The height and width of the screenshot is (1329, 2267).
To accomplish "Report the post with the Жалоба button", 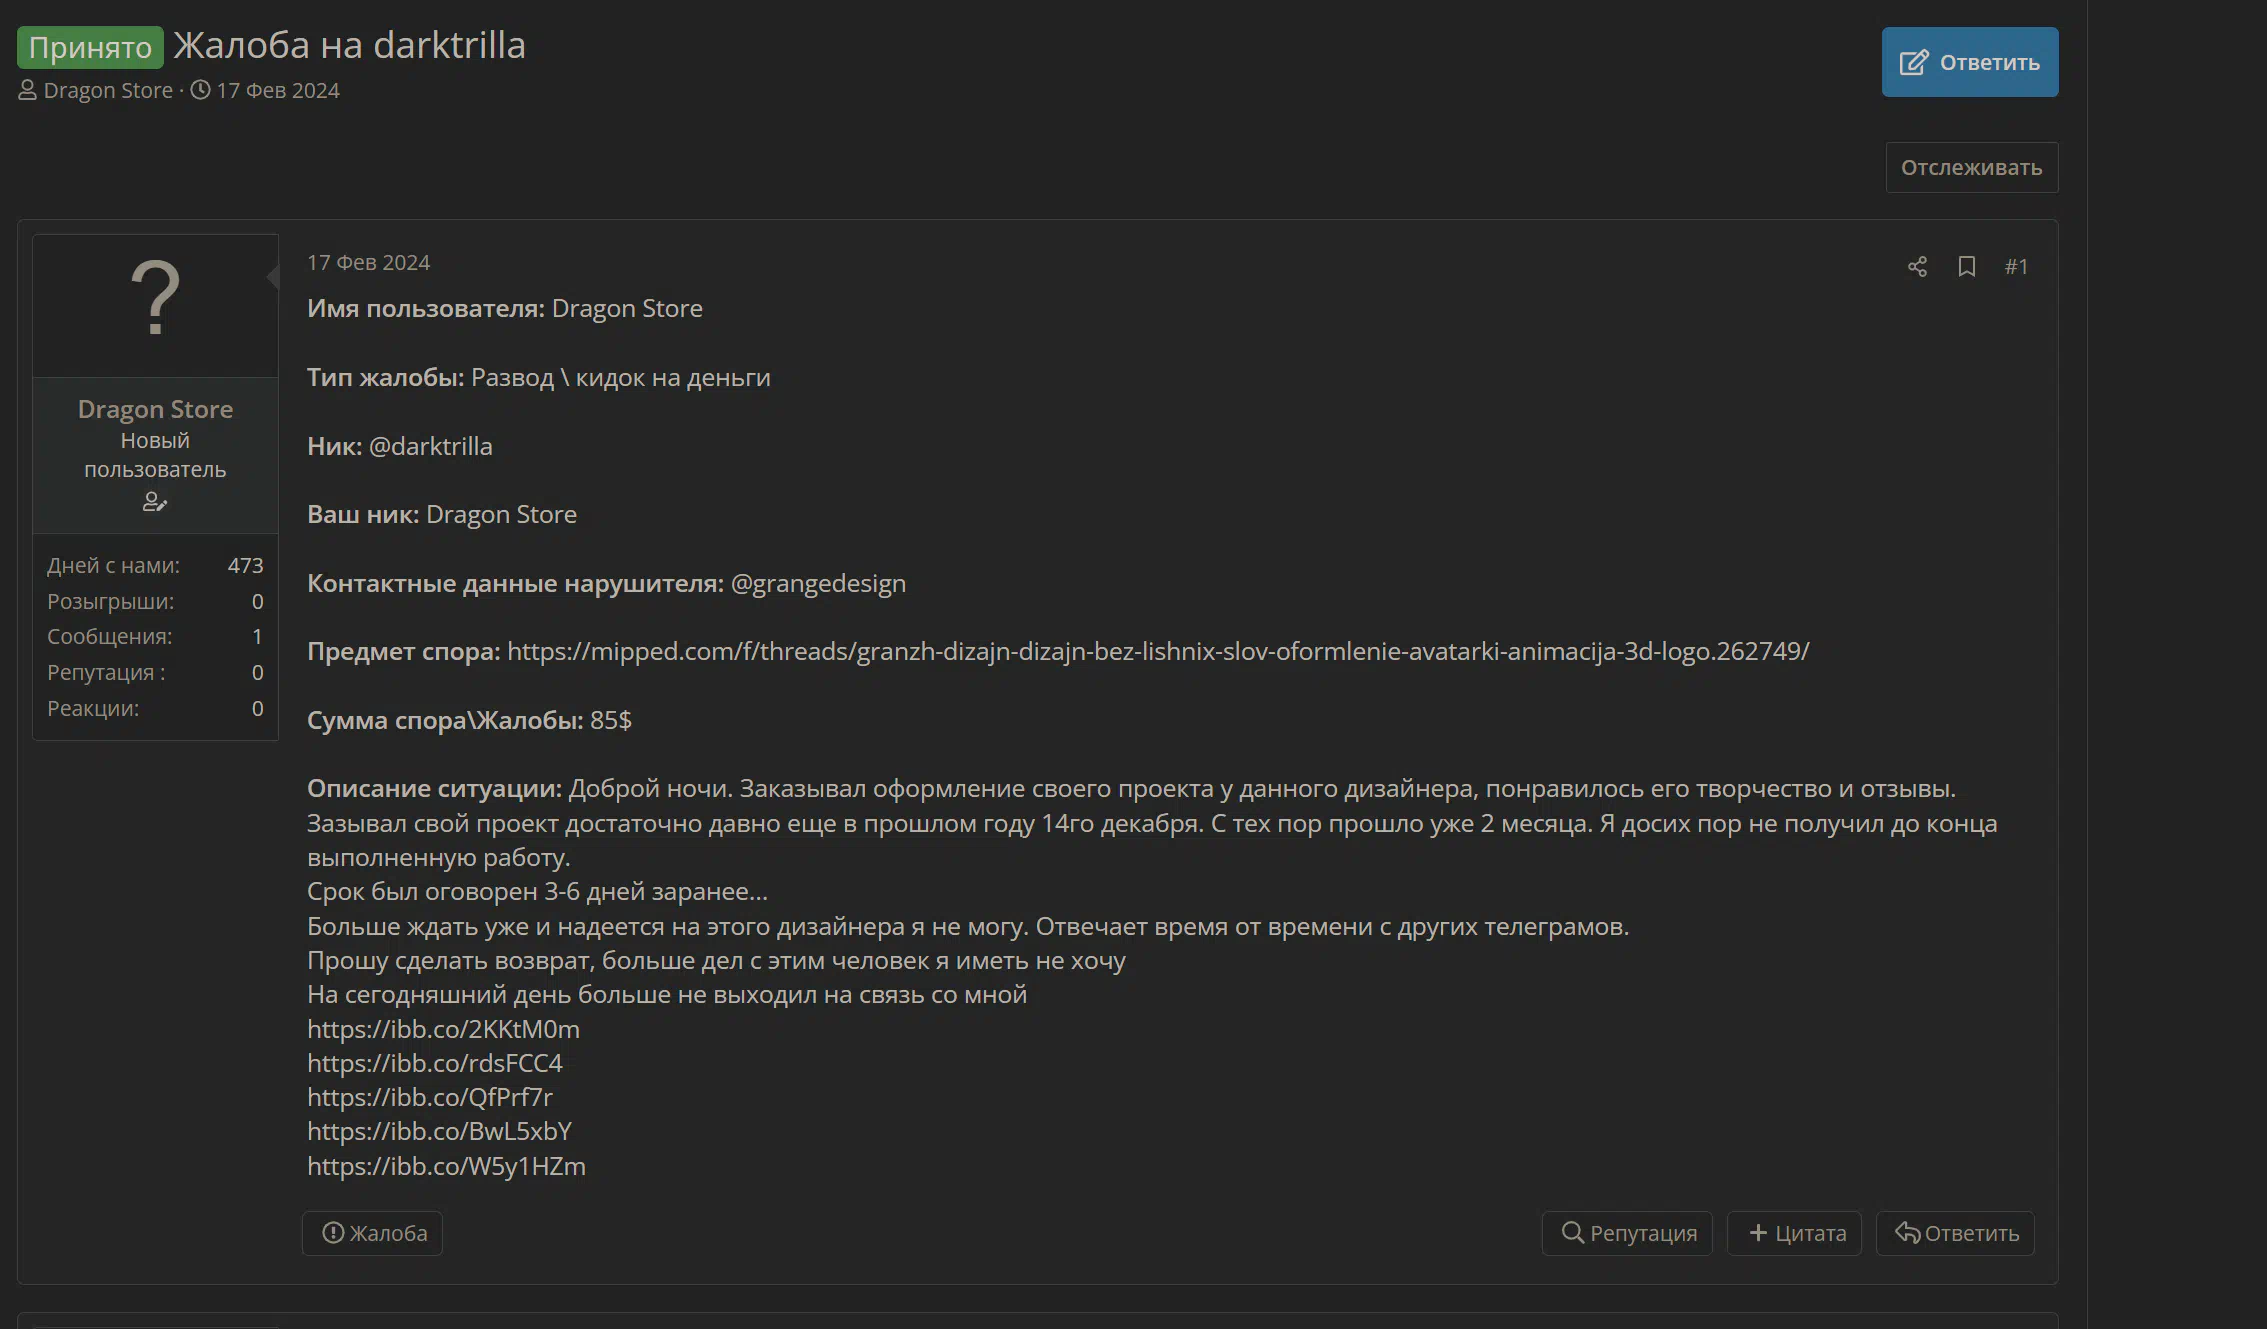I will pyautogui.click(x=373, y=1233).
